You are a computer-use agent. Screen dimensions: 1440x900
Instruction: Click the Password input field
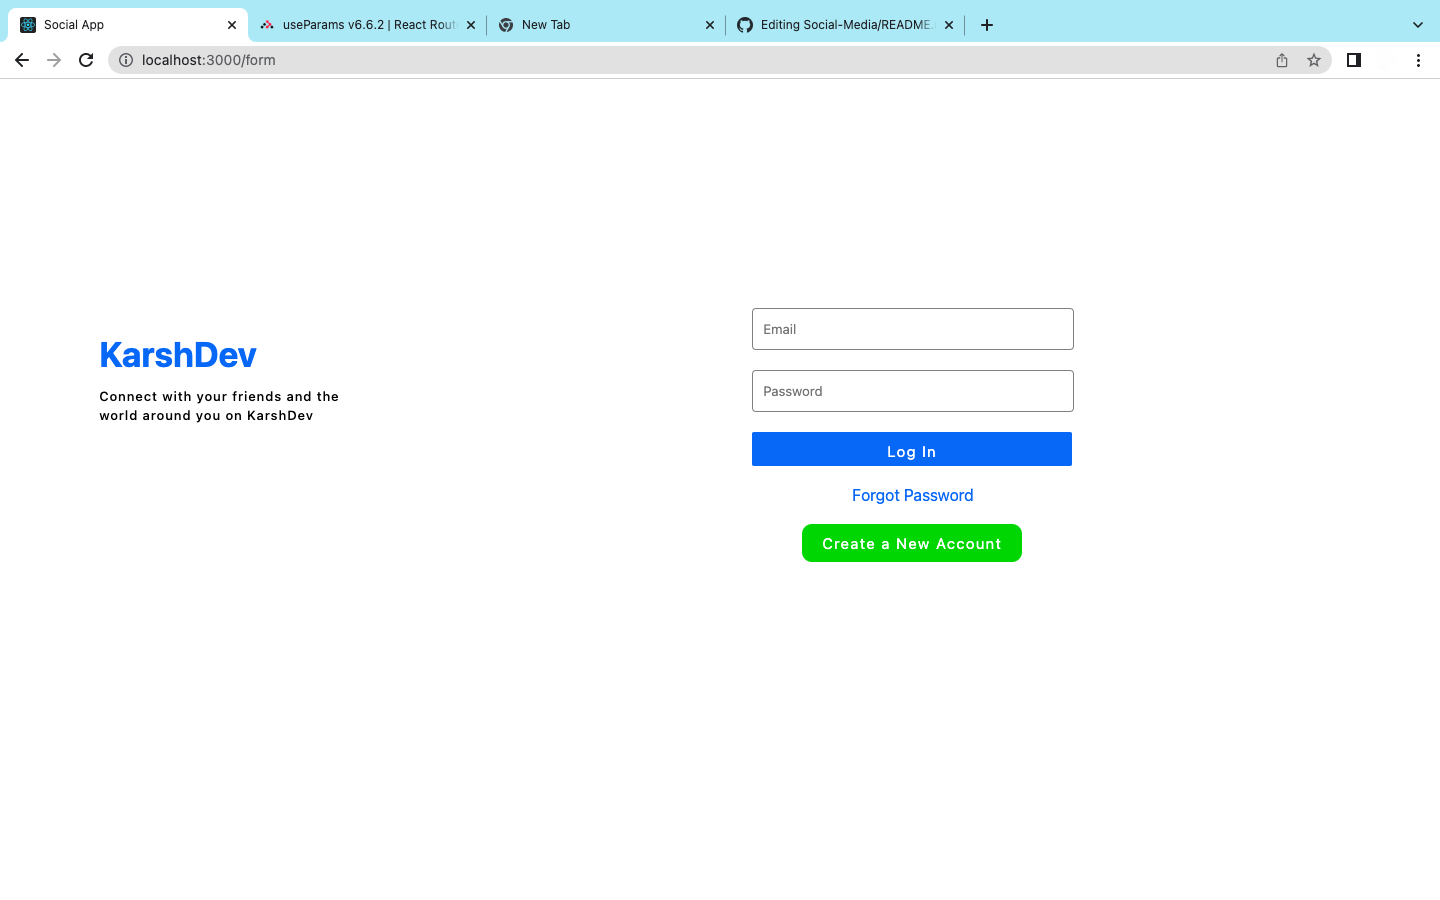click(912, 391)
